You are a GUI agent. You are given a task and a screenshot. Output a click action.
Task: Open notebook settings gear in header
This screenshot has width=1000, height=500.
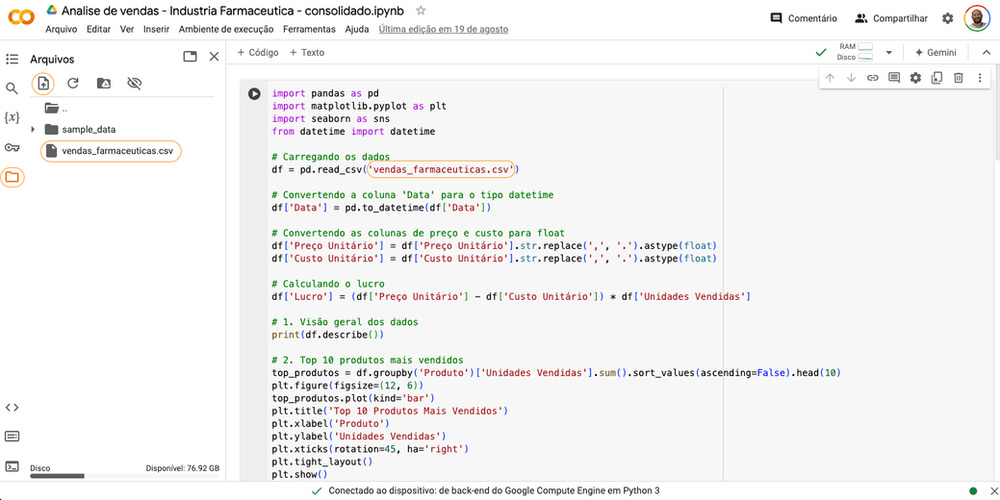coord(948,18)
